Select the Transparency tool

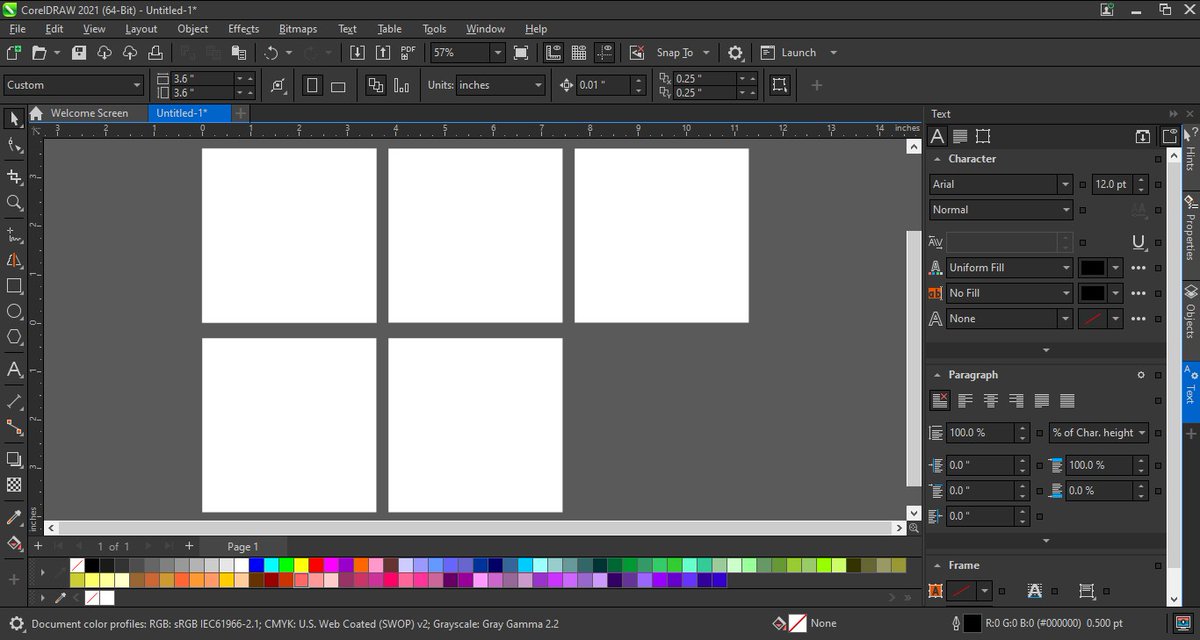(x=14, y=485)
